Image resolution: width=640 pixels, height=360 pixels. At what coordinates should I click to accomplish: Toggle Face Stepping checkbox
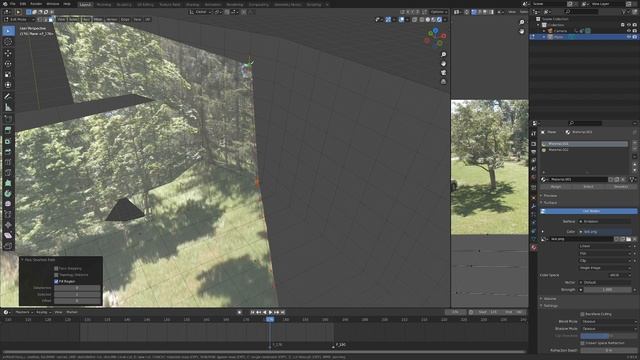[56, 269]
